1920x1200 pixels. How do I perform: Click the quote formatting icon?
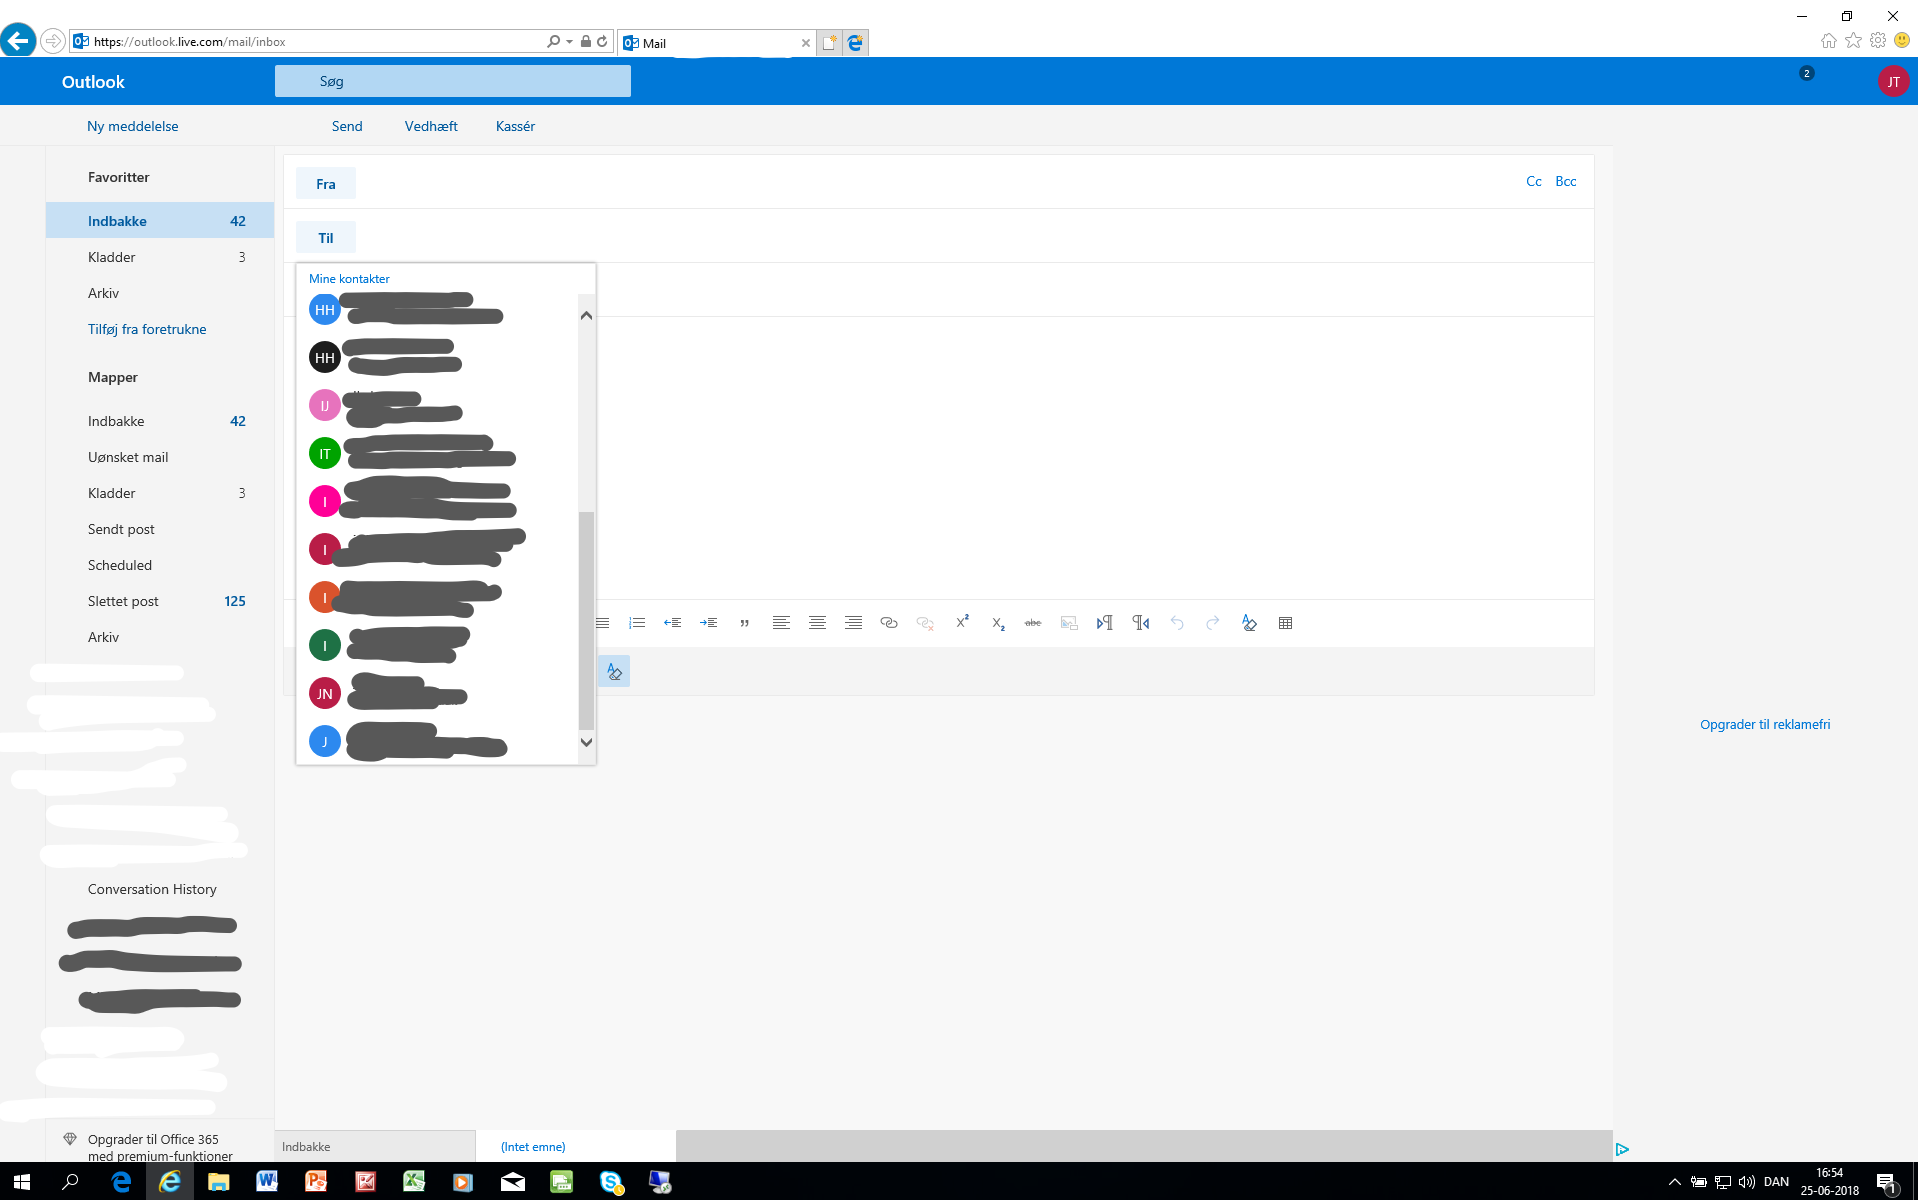(x=745, y=623)
